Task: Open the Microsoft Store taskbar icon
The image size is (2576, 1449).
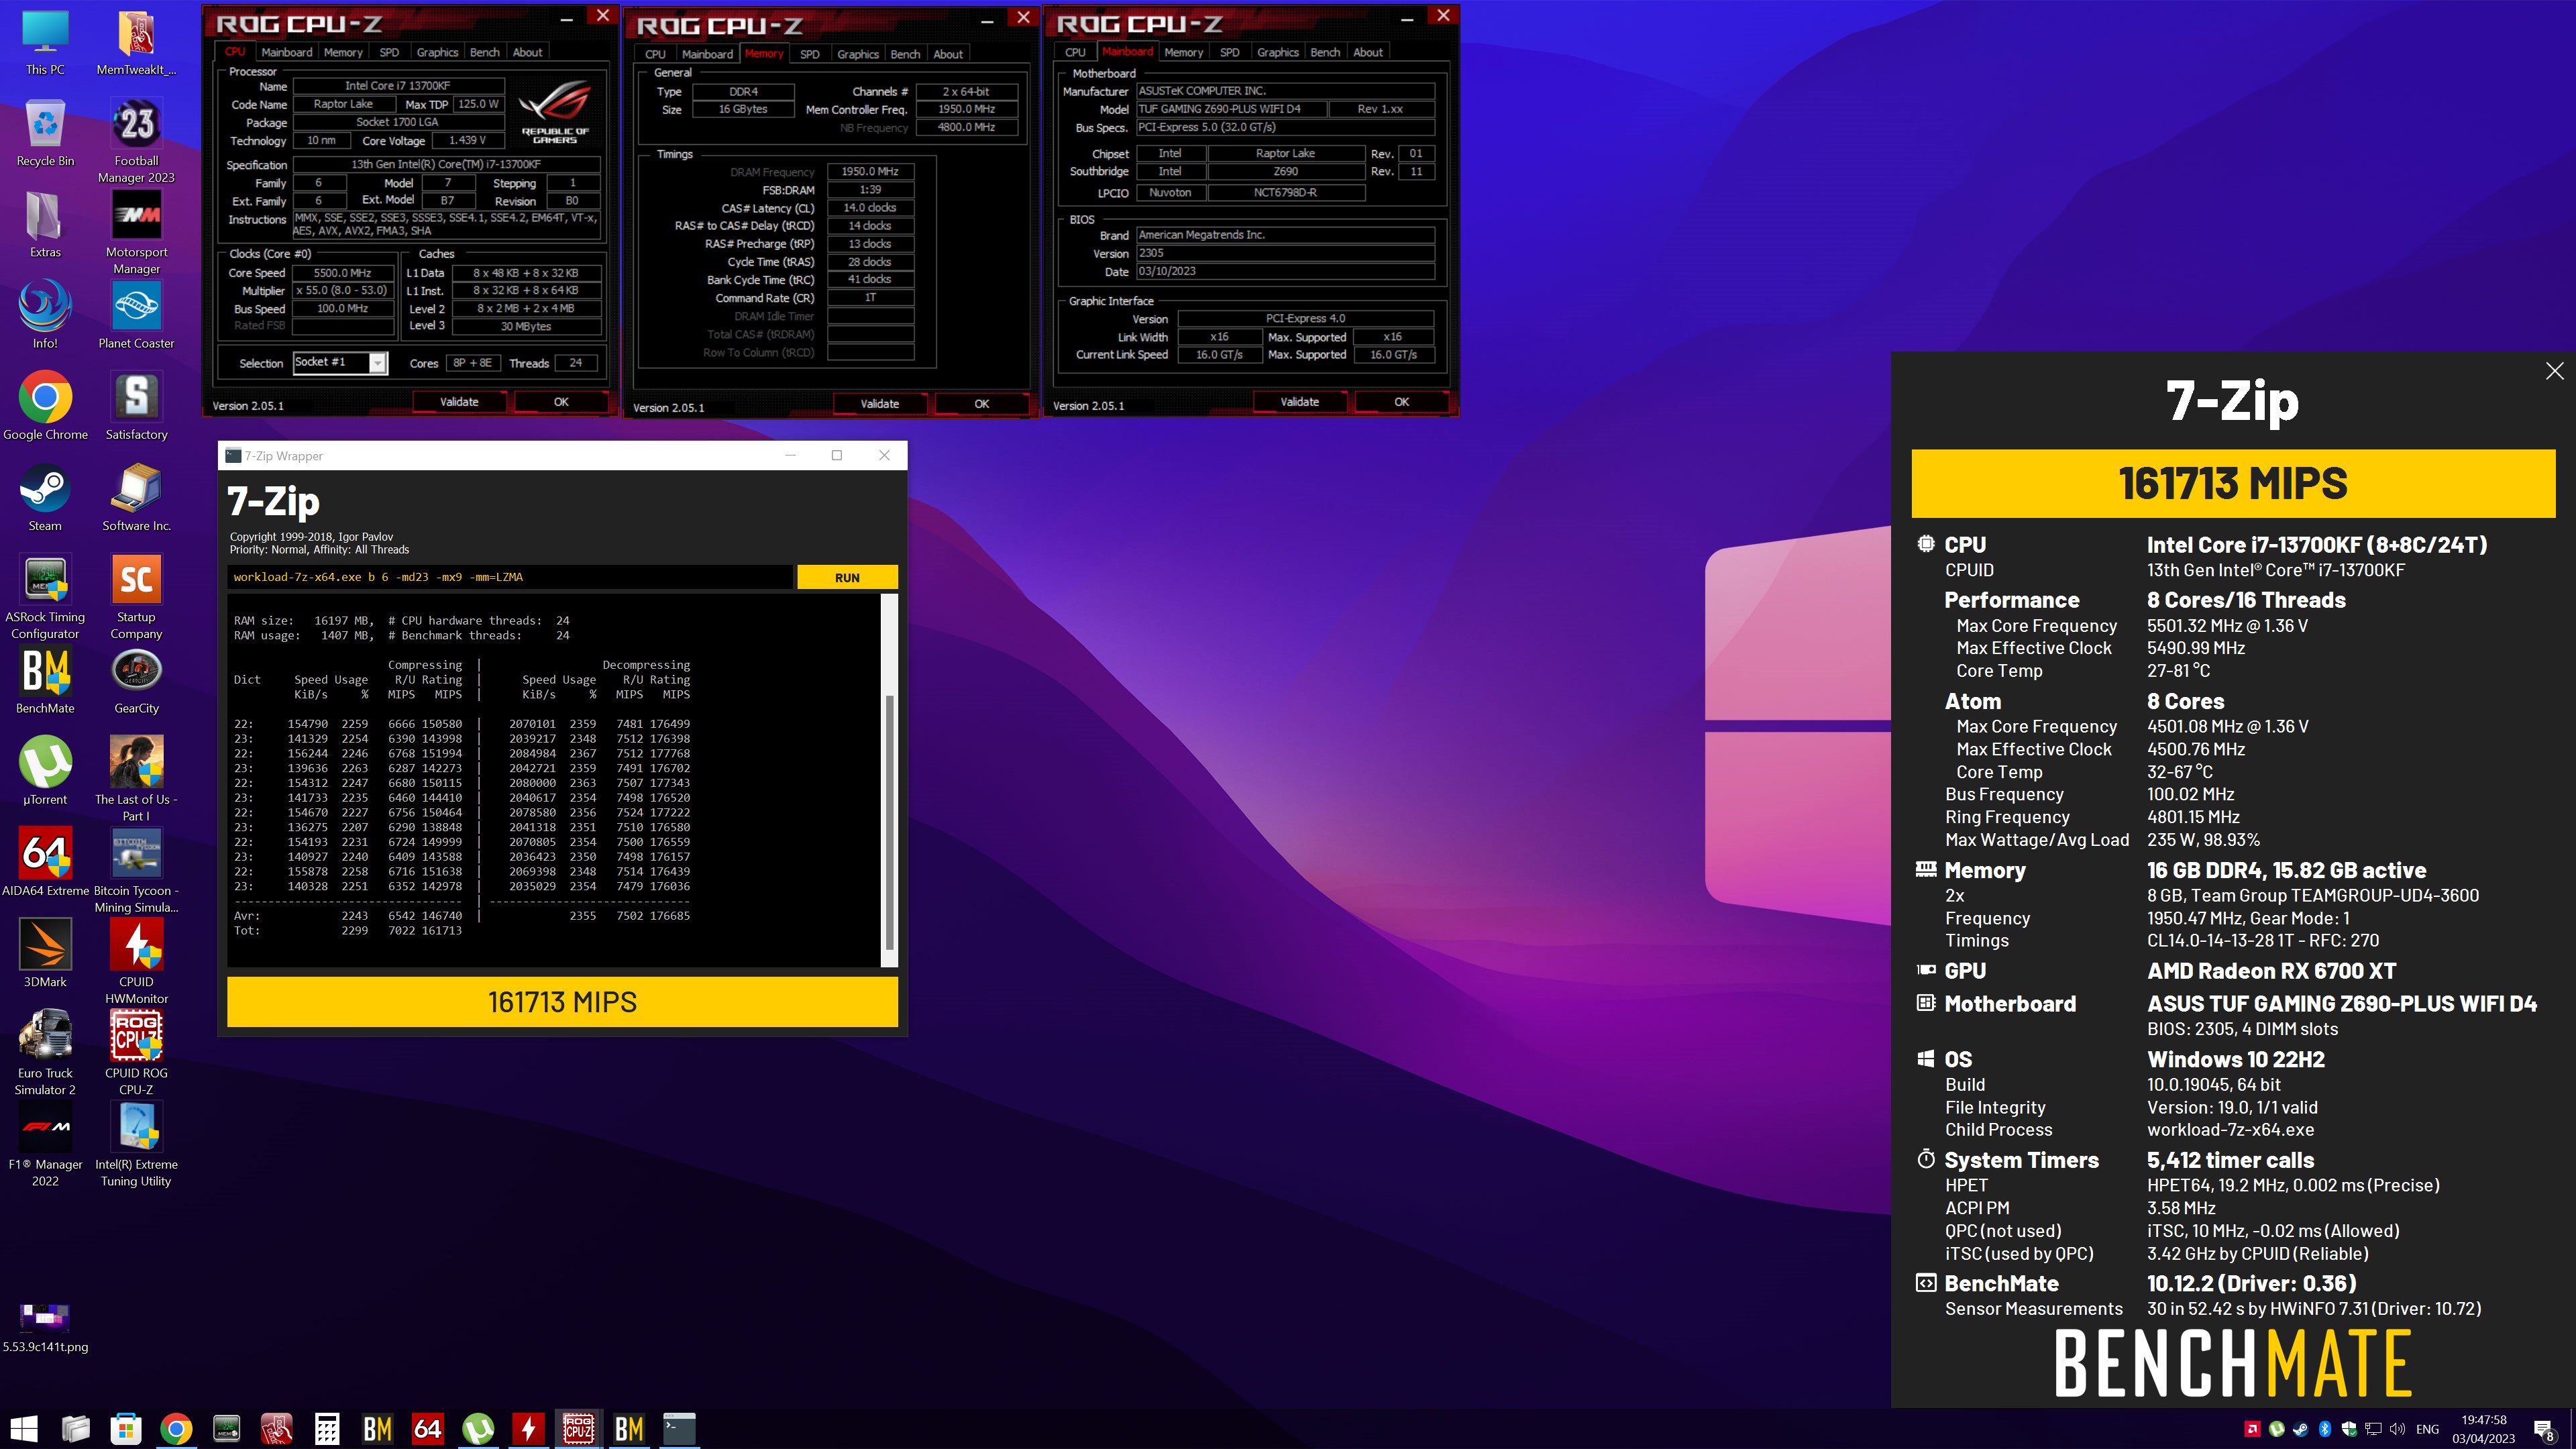Action: pyautogui.click(x=126, y=1429)
